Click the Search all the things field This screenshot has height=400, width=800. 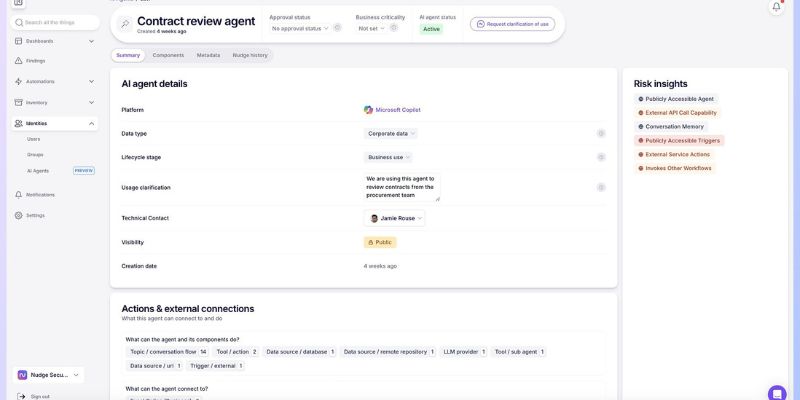click(58, 22)
